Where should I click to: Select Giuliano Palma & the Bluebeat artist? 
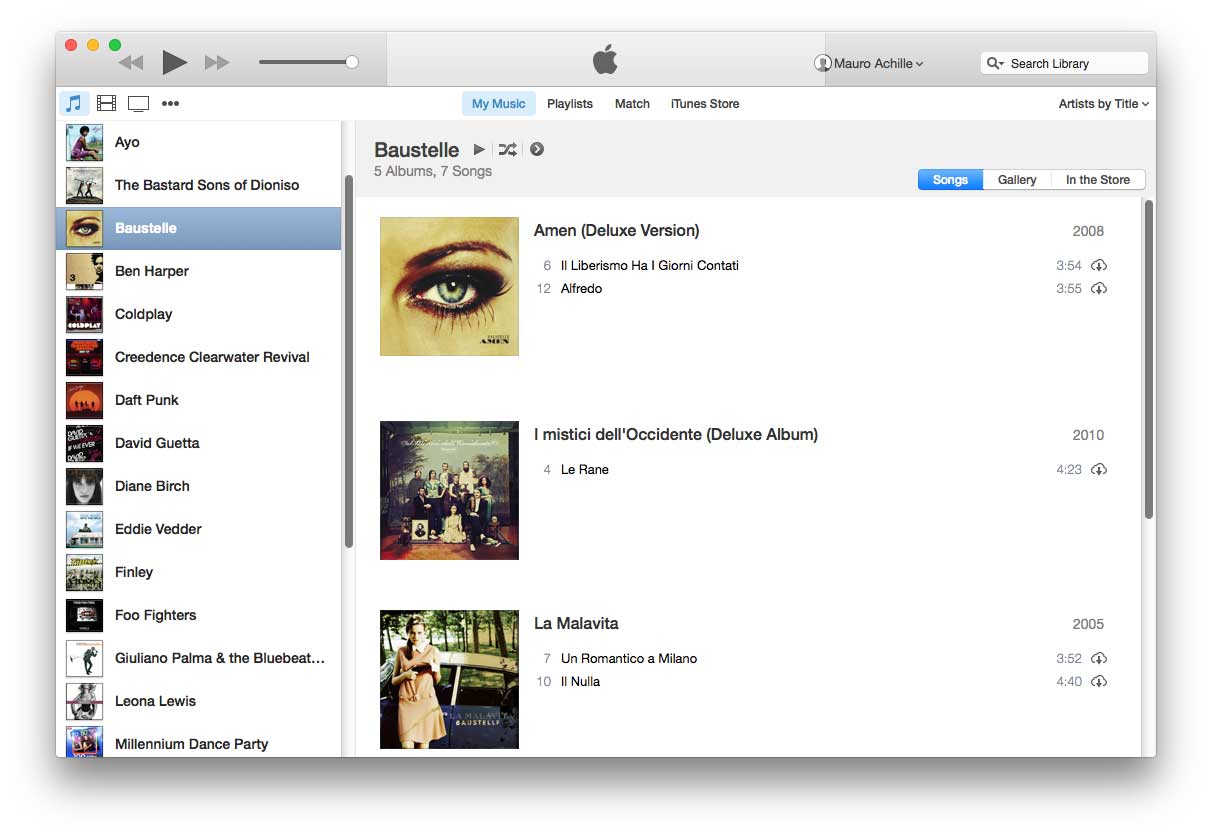pyautogui.click(x=198, y=658)
